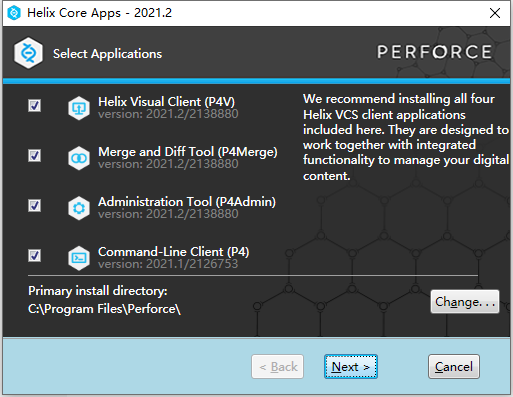Screen dimensions: 513x397
Task: Click the "Merge and Diff Tool (P4Merge)" label
Action: pyautogui.click(x=188, y=152)
